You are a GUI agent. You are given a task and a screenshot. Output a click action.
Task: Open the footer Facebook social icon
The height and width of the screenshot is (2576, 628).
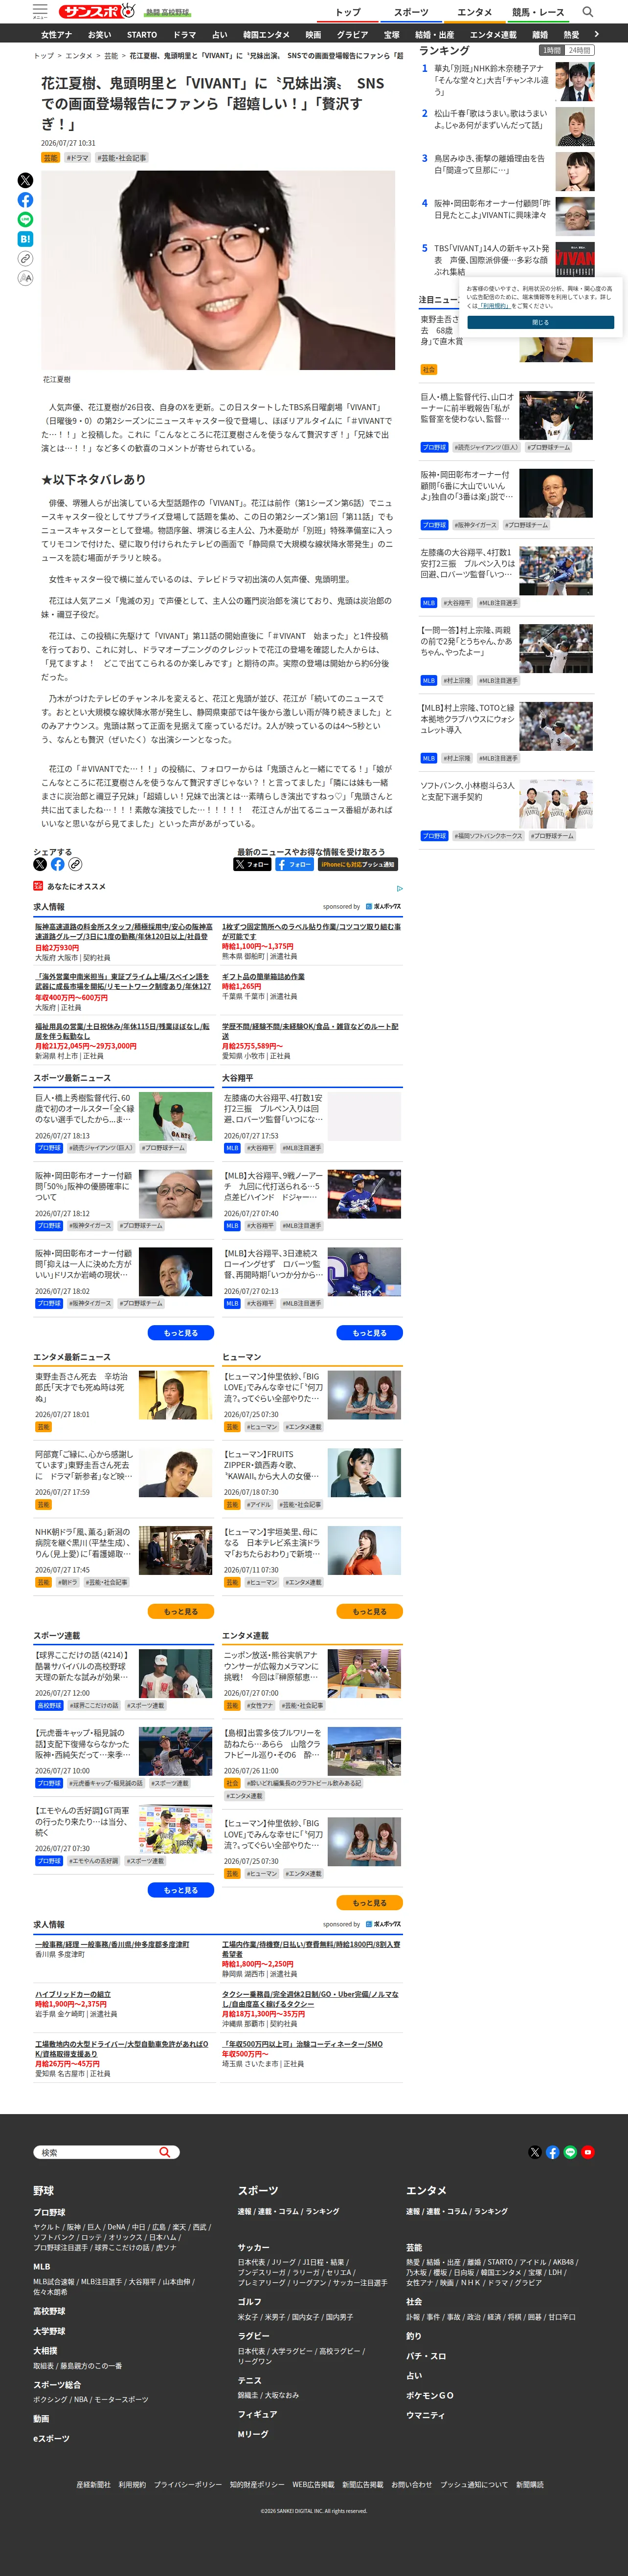pos(552,2152)
